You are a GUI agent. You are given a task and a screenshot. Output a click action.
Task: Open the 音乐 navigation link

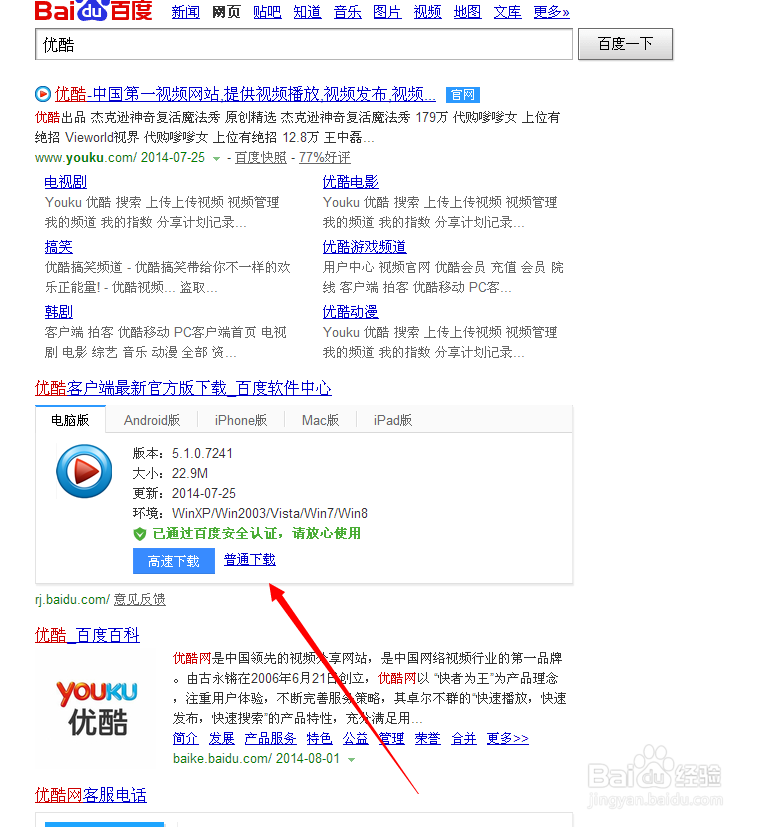click(348, 12)
